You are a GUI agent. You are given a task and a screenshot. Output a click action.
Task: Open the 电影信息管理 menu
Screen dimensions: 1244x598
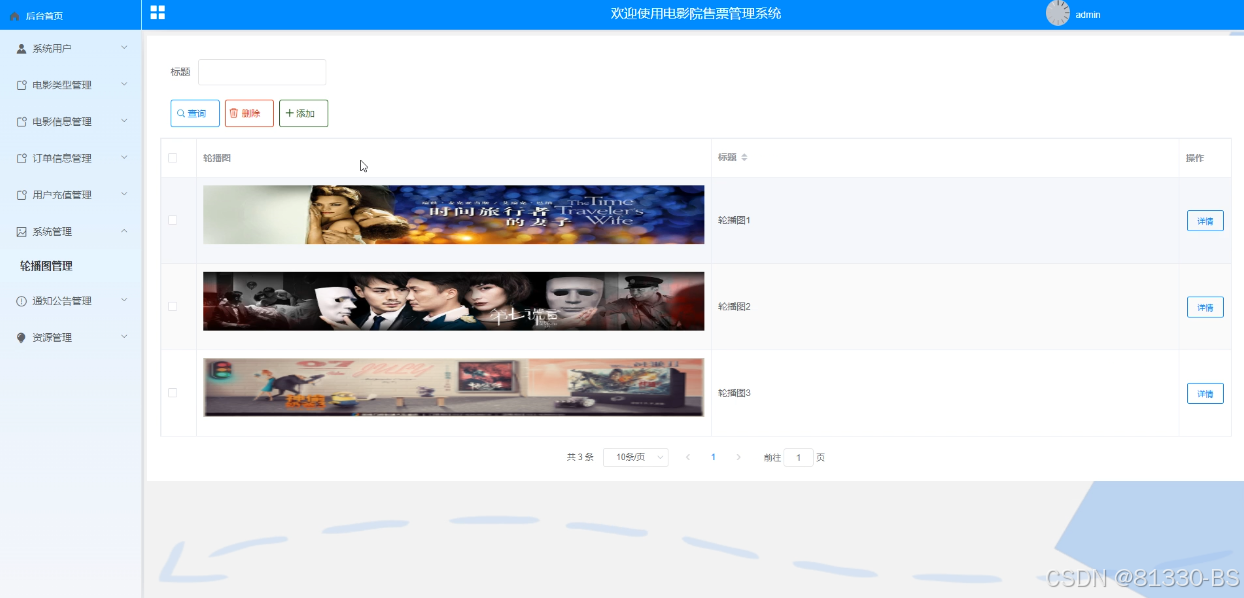[71, 122]
